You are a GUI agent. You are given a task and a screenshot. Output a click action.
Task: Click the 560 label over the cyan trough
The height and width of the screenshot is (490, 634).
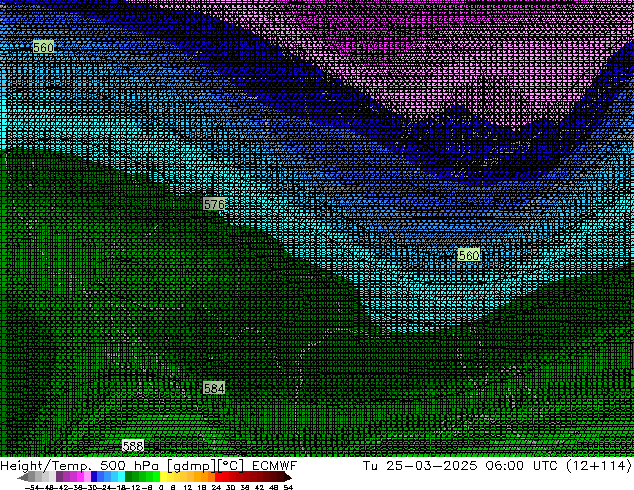point(469,255)
